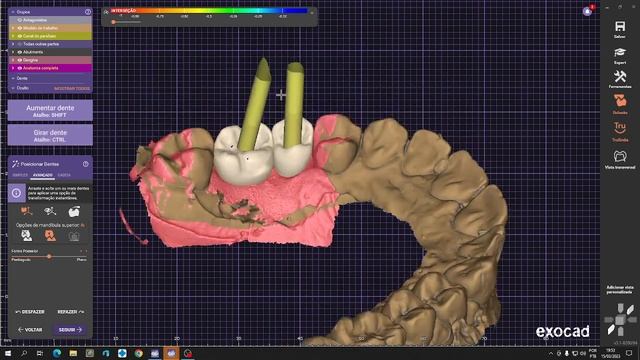Open notification avatar icon at top
The width and height of the screenshot is (640, 360).
[587, 11]
